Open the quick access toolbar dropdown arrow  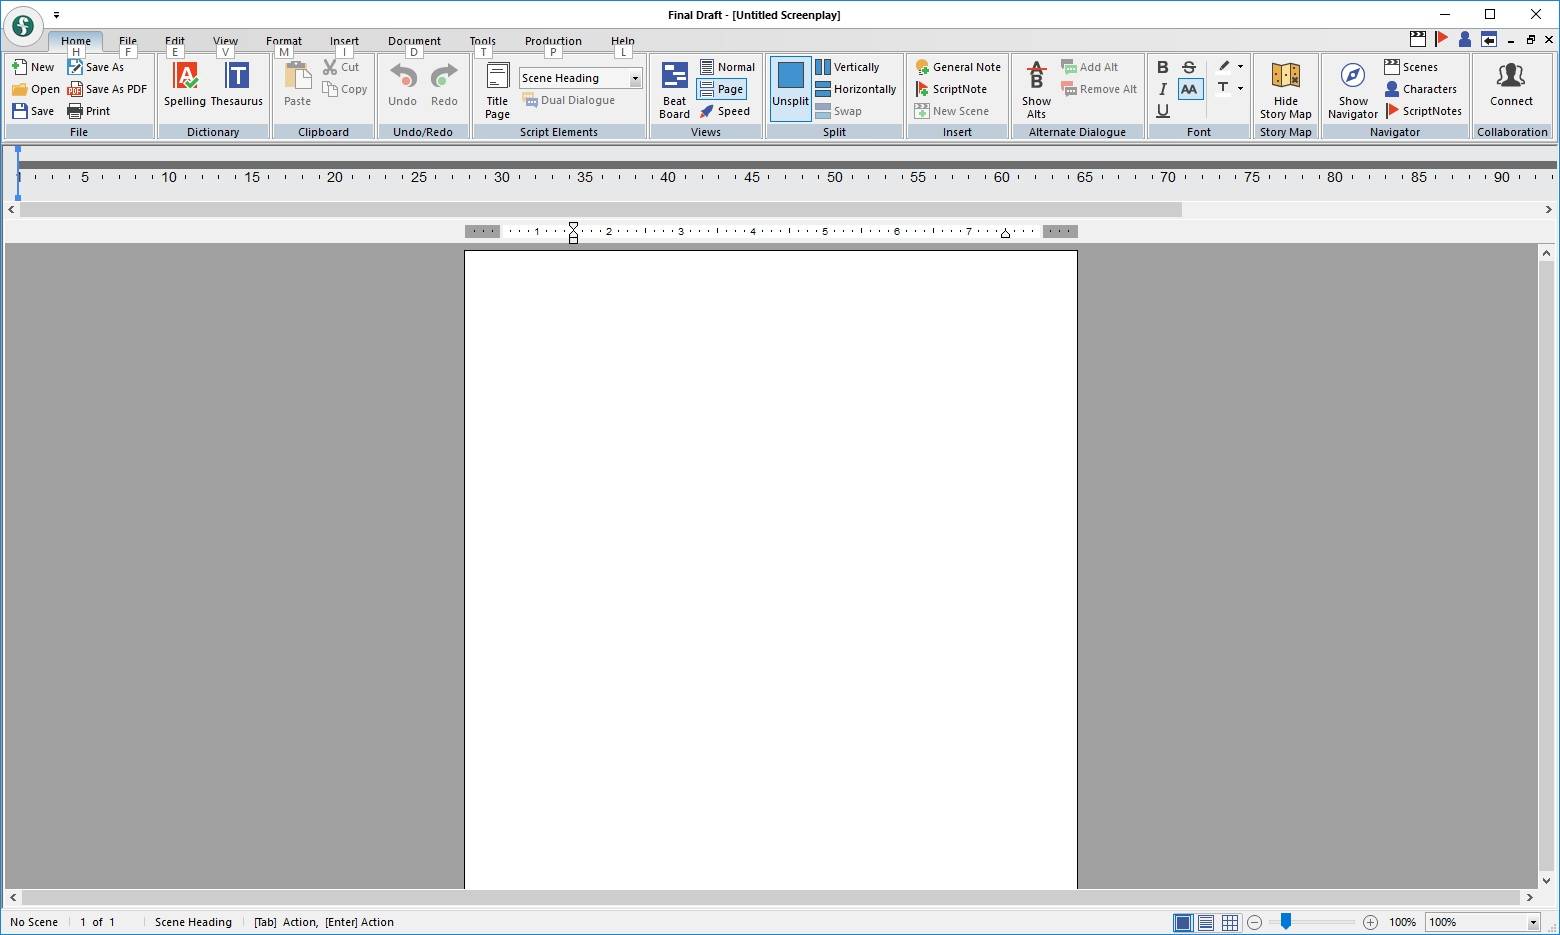[56, 15]
